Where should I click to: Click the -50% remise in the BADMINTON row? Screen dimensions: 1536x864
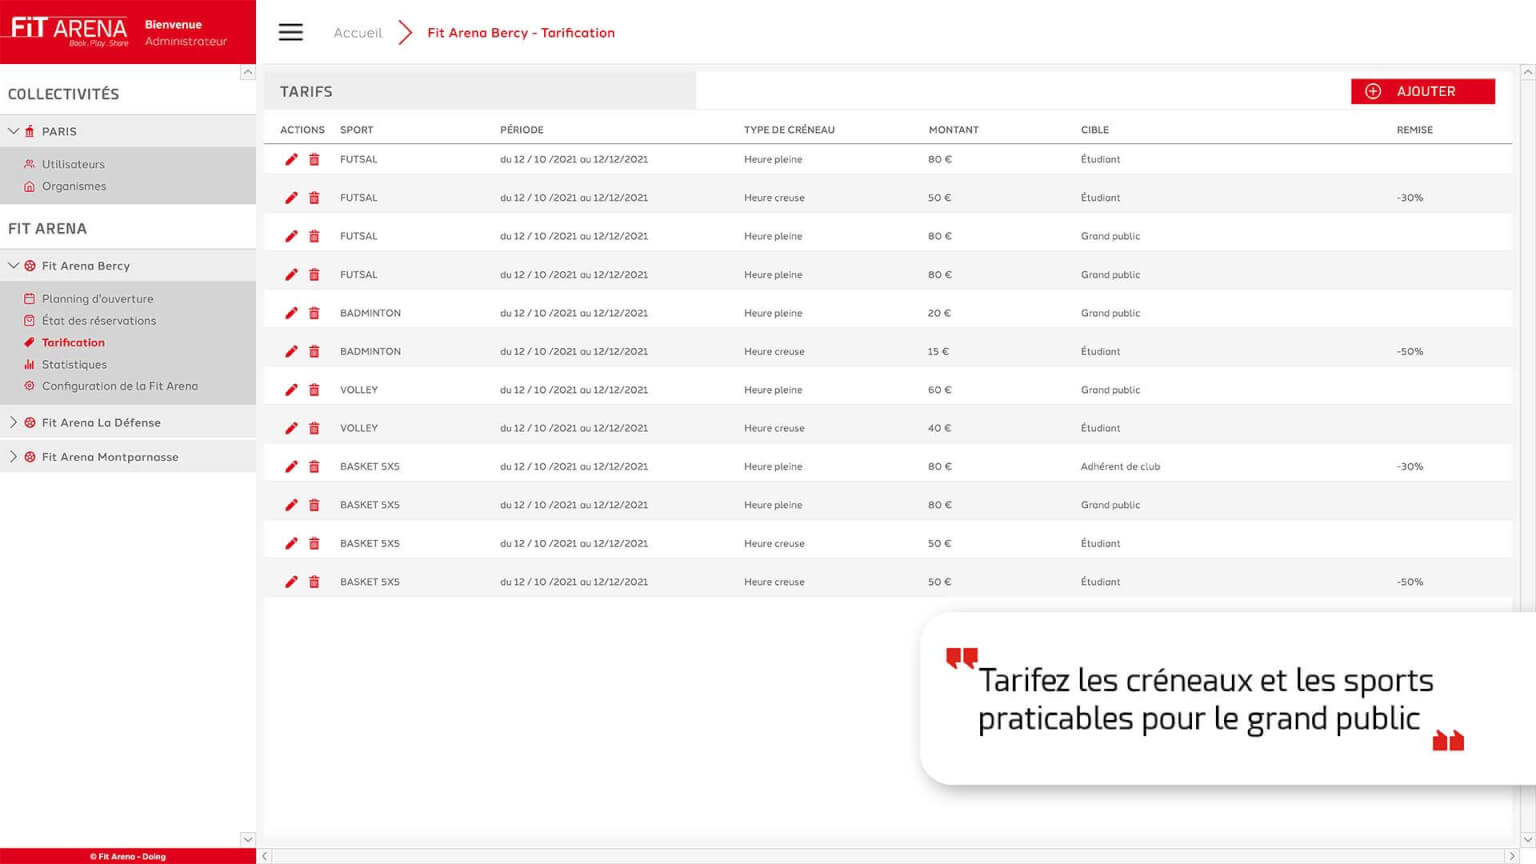1410,351
